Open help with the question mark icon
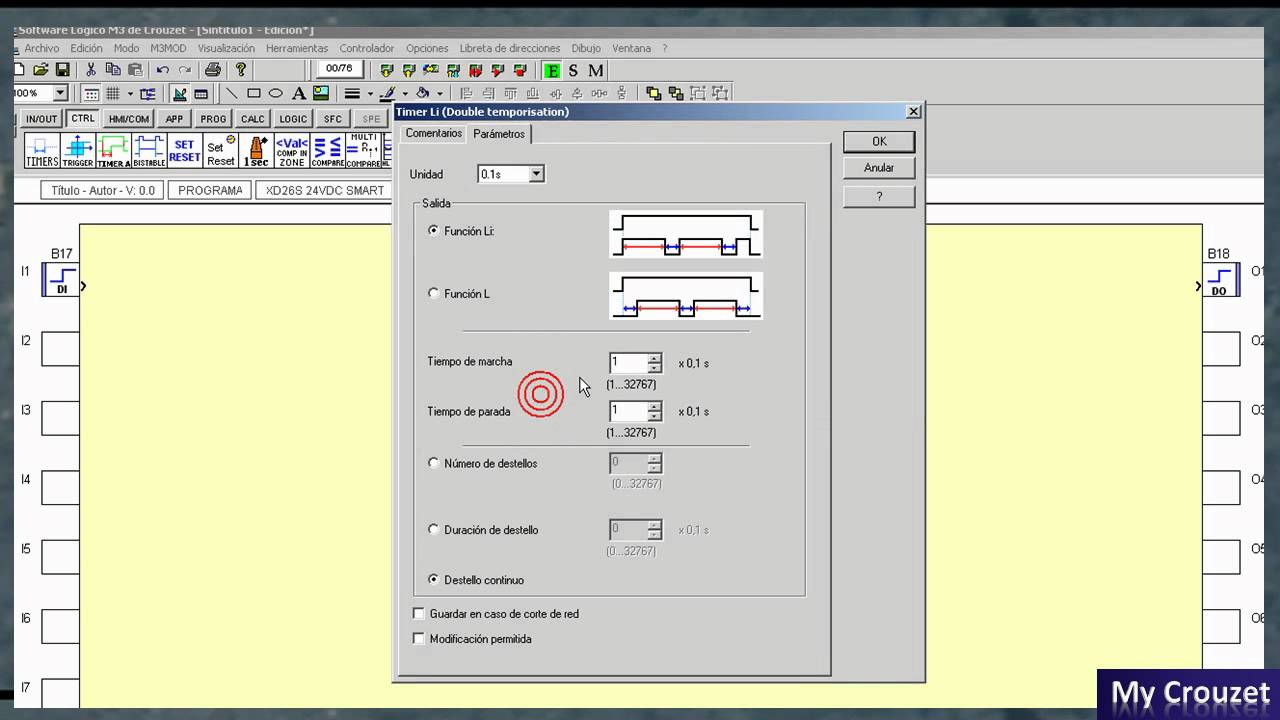This screenshot has height=720, width=1280. pyautogui.click(x=240, y=70)
